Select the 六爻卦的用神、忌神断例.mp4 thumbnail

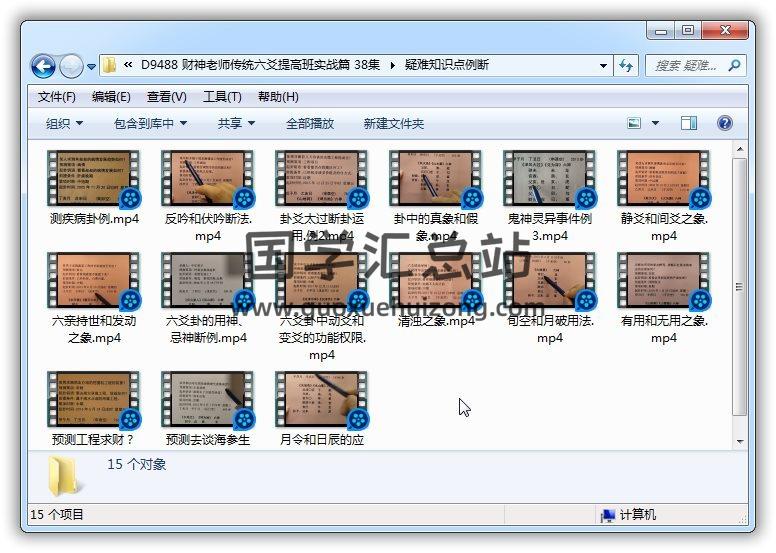(207, 281)
